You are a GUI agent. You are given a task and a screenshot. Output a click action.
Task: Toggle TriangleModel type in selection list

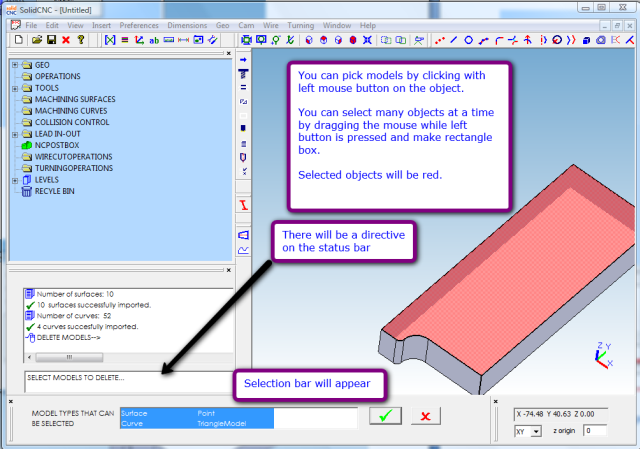(x=221, y=423)
